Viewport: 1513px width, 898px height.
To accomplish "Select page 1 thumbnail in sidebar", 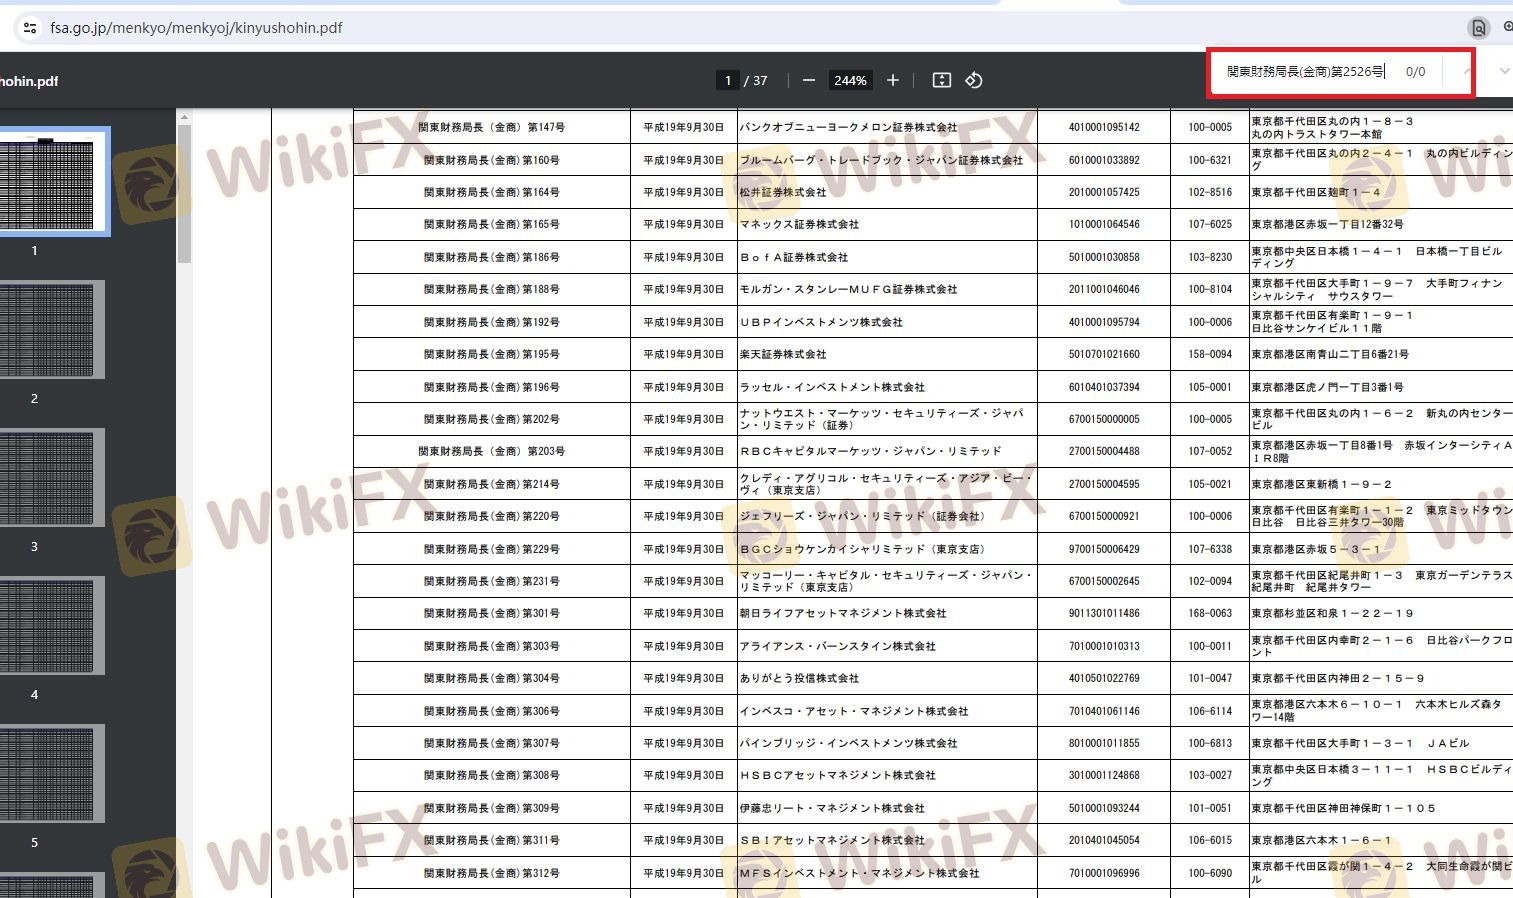I will pyautogui.click(x=48, y=182).
